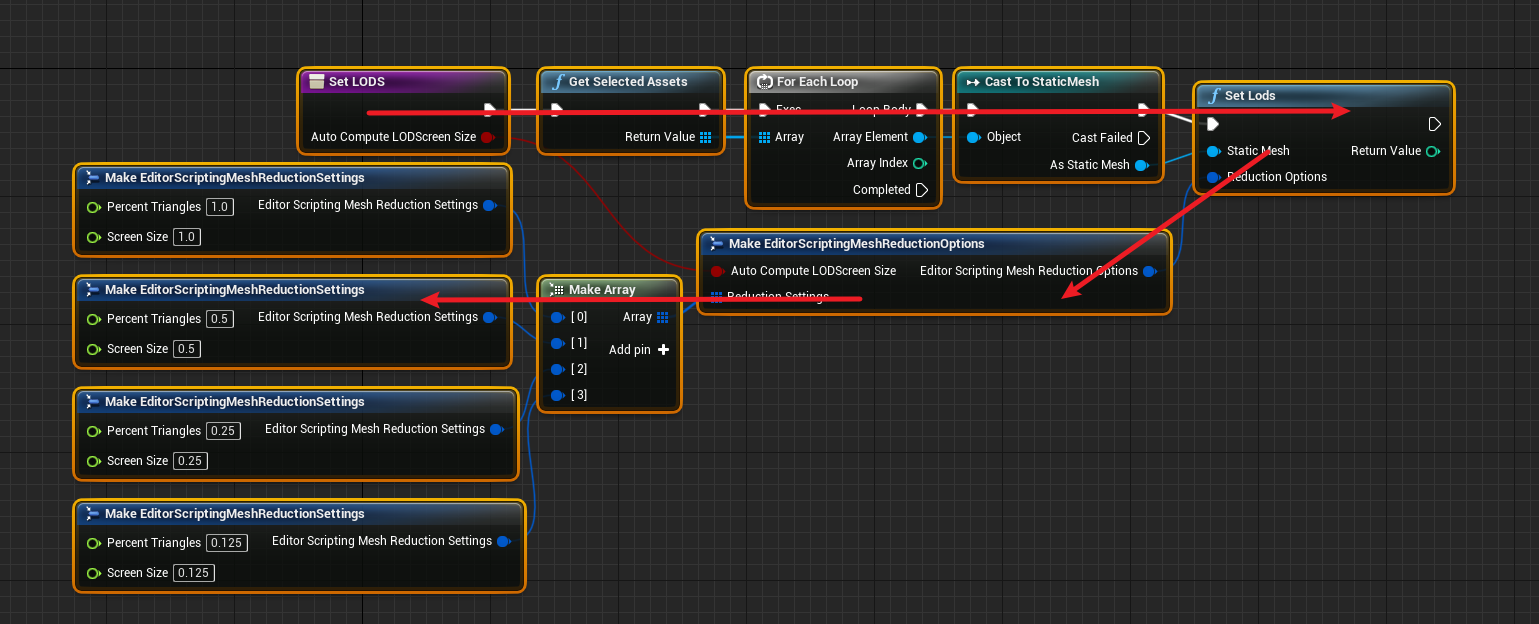This screenshot has height=624, width=1539.
Task: Click the Completed exec pin on For Each Loop
Action: coord(921,190)
